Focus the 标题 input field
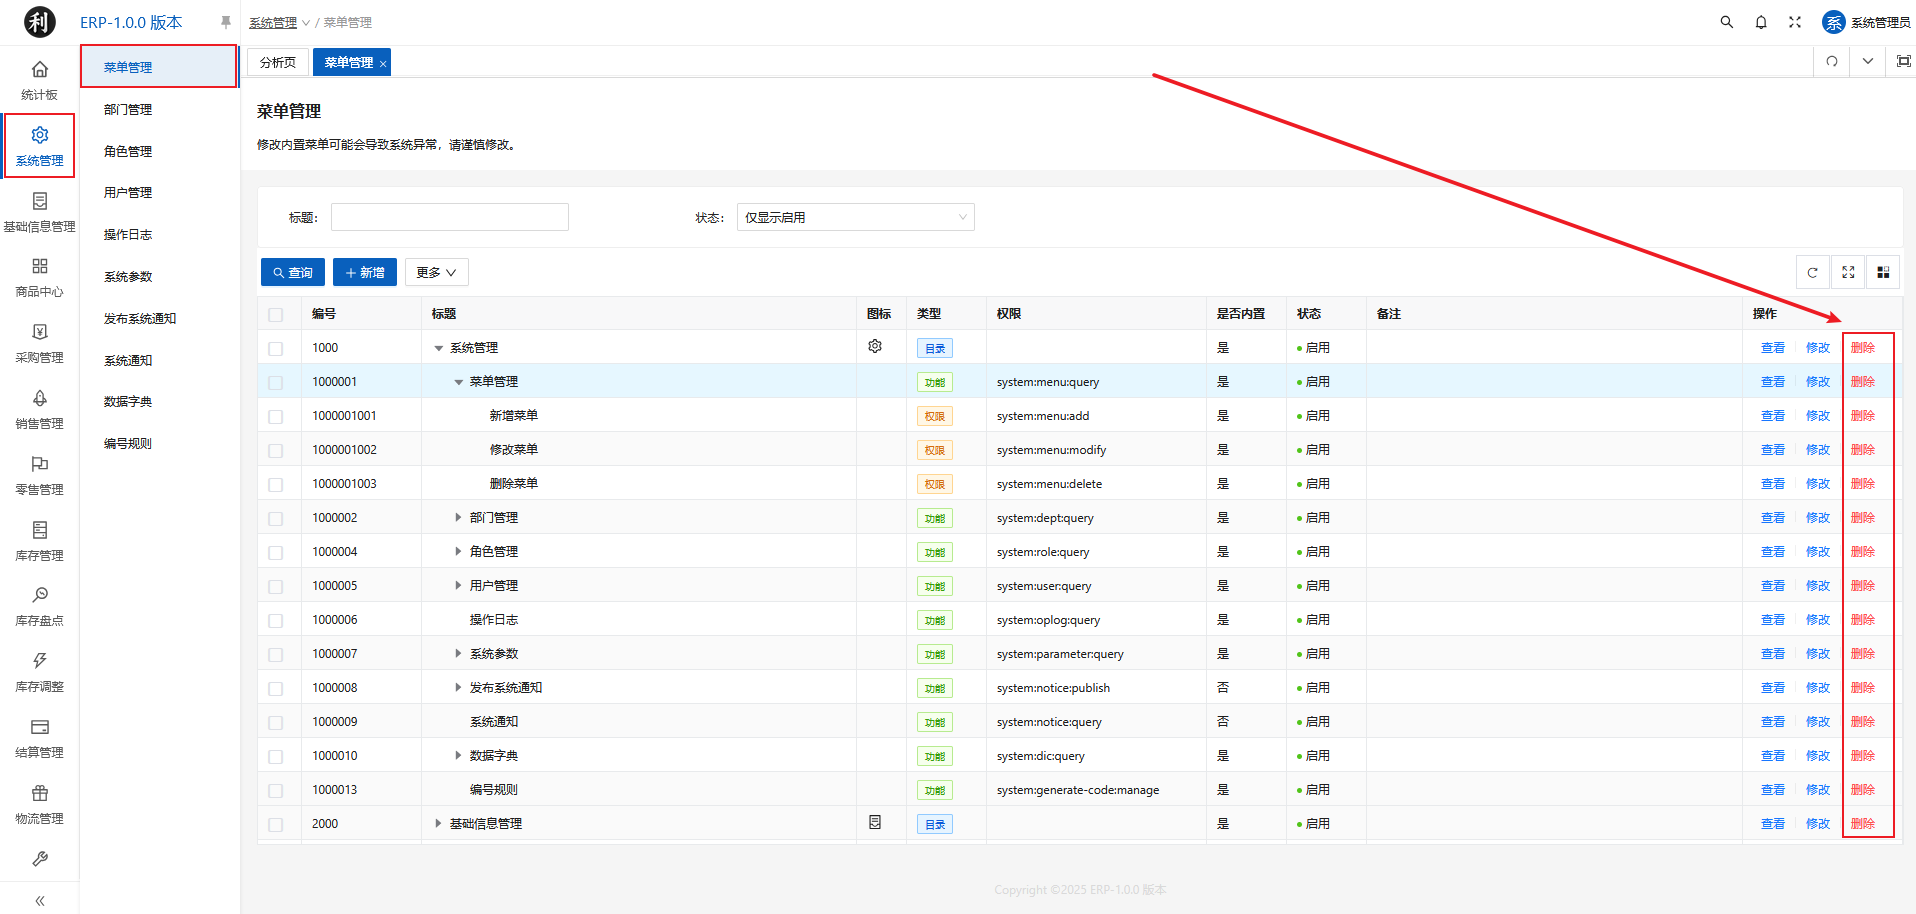This screenshot has height=914, width=1916. [x=450, y=217]
